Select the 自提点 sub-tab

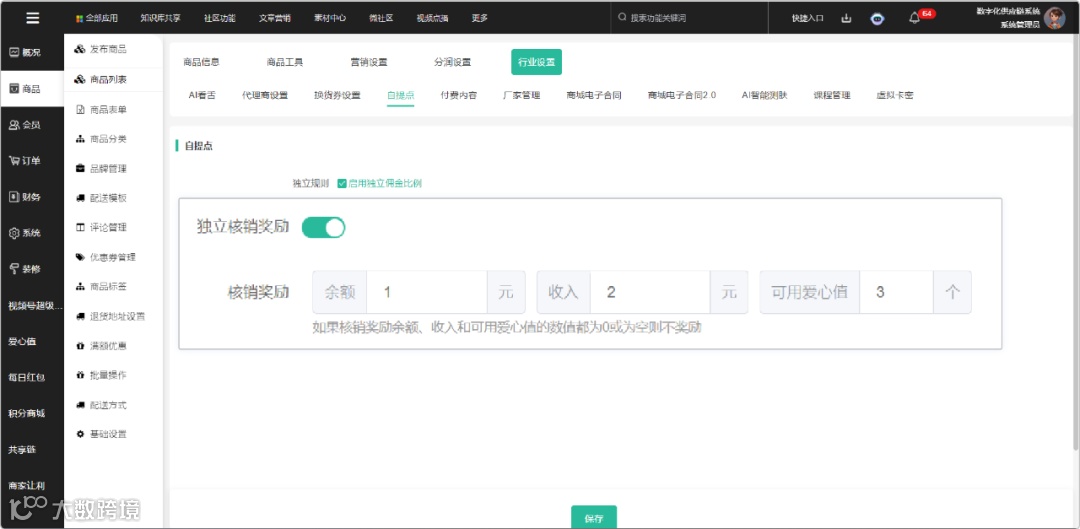(x=401, y=96)
